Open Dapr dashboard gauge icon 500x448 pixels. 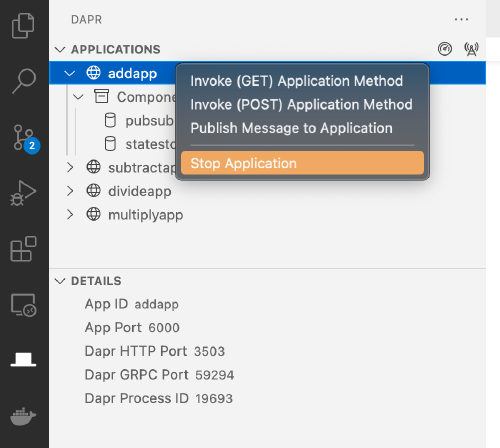pyautogui.click(x=445, y=49)
